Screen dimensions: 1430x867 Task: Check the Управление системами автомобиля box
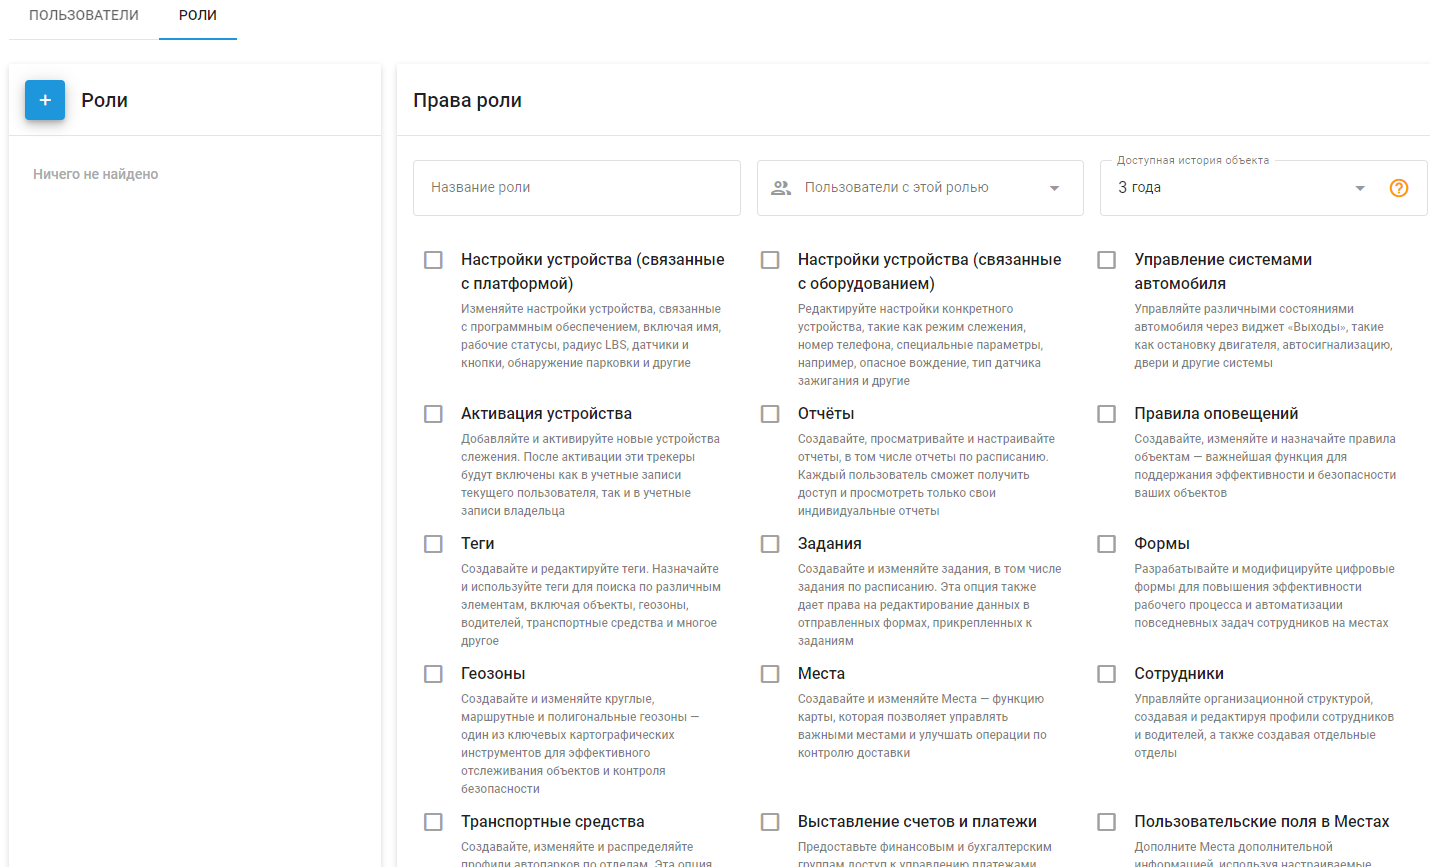click(x=1107, y=260)
